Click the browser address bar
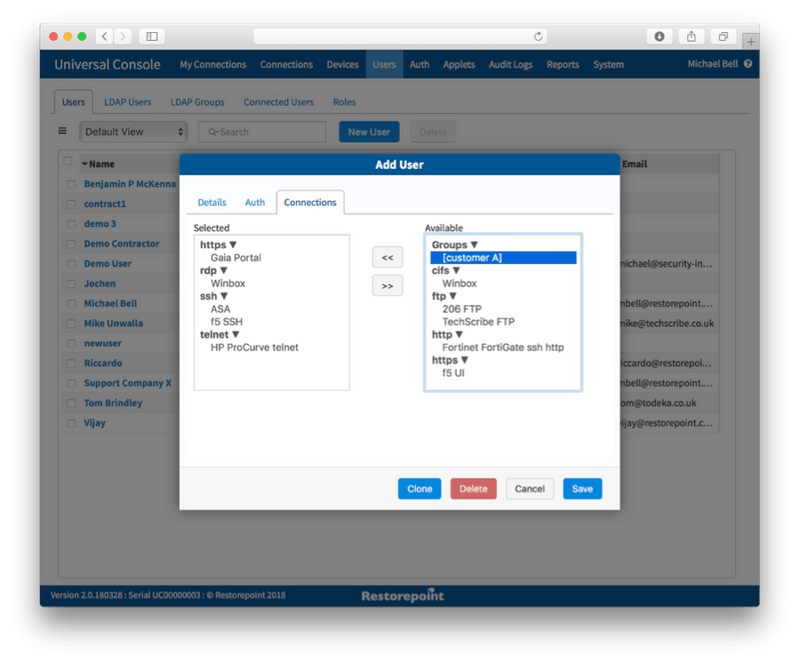Screen dimensions: 800x664 [400, 36]
